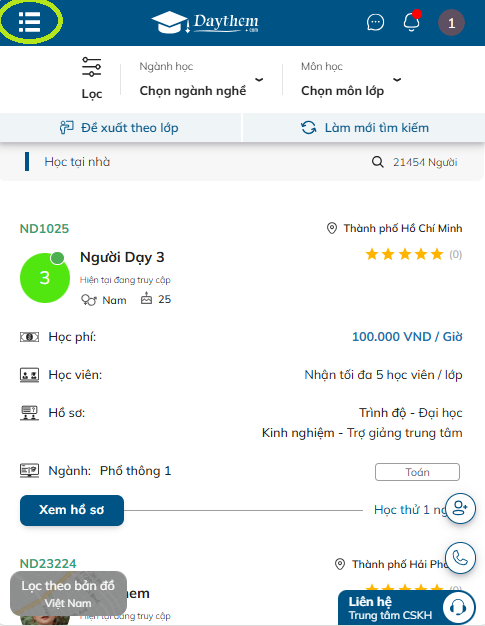Viewport: 485px width, 626px height.
Task: Click the search magnifier beside 21454 Người
Action: pos(378,162)
